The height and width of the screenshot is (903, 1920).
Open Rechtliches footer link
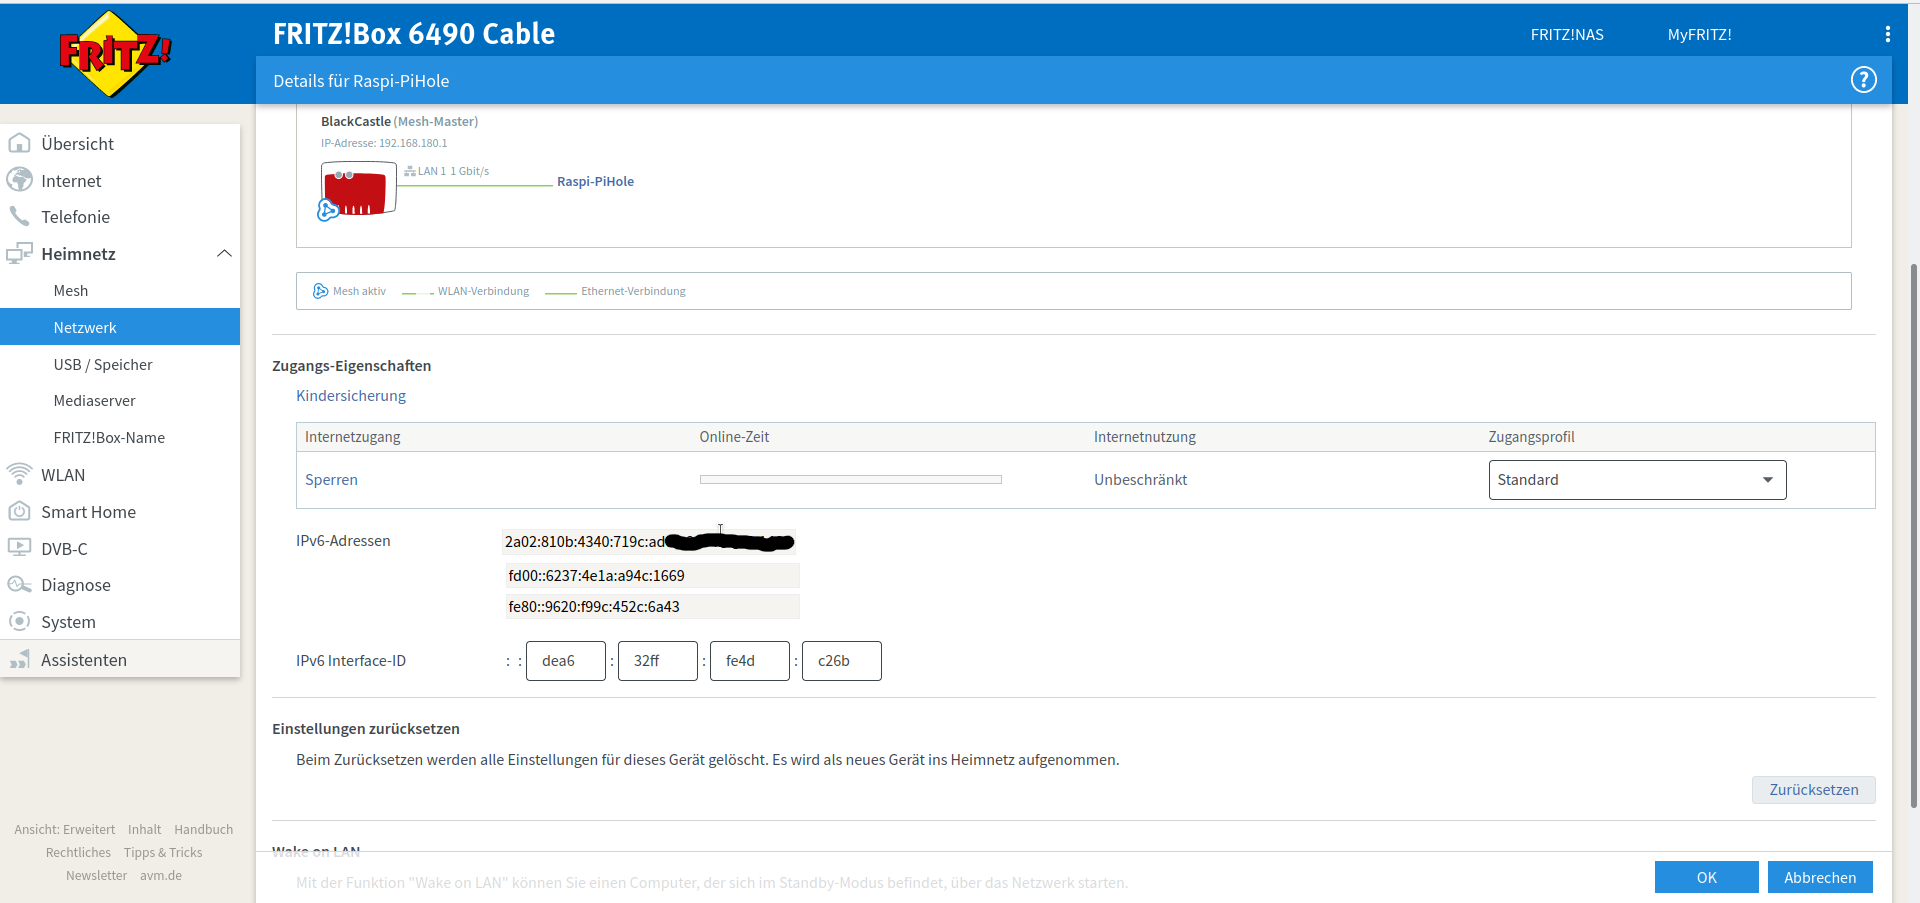(x=78, y=852)
